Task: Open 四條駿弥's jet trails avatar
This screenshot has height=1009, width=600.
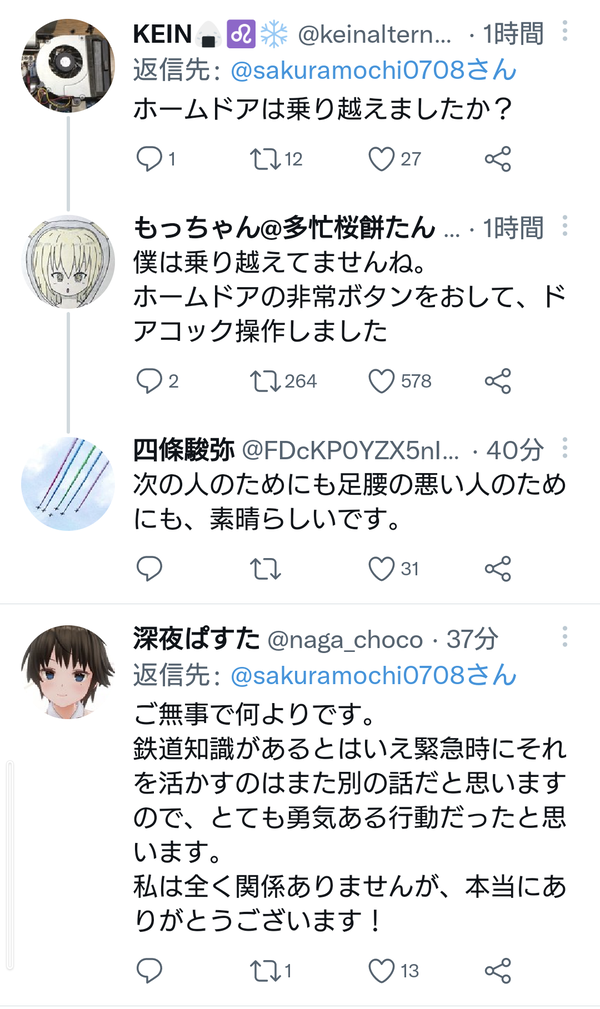Action: coord(68,483)
